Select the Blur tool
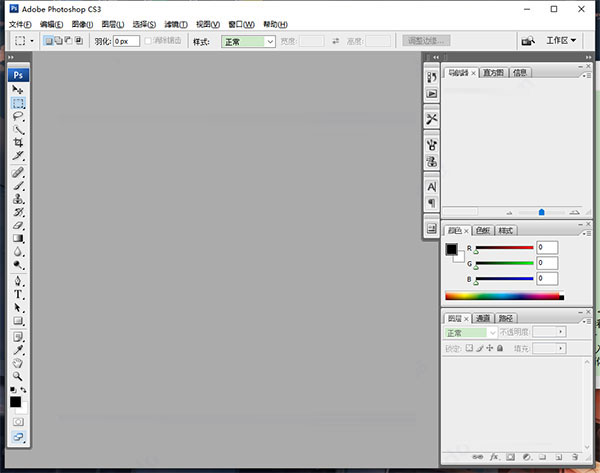The width and height of the screenshot is (600, 473). click(x=18, y=251)
